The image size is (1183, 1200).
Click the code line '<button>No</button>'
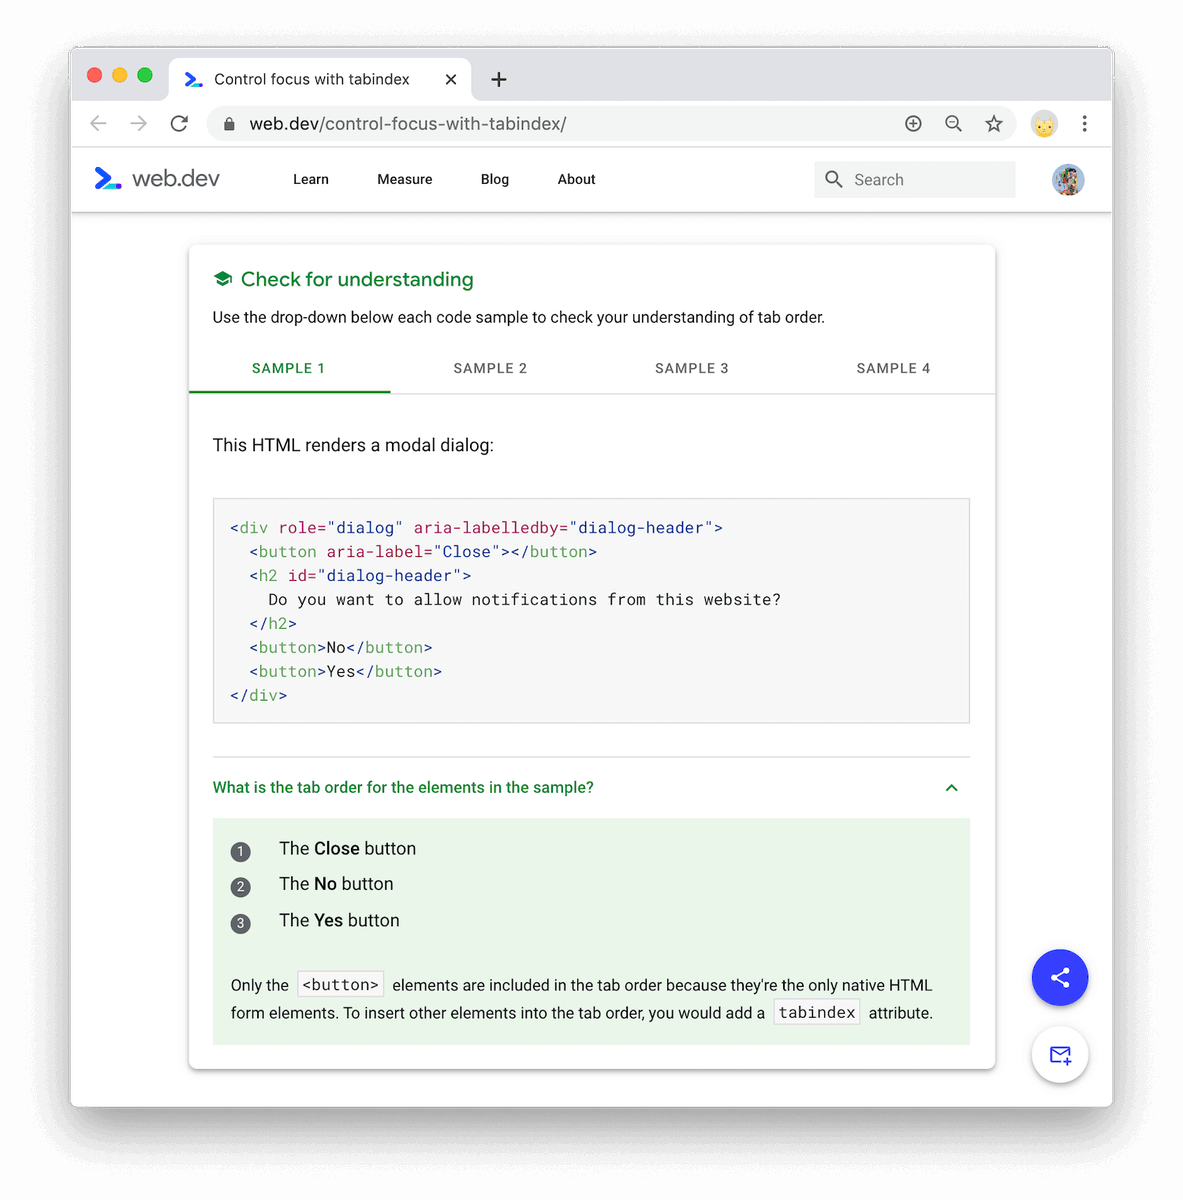tap(341, 648)
